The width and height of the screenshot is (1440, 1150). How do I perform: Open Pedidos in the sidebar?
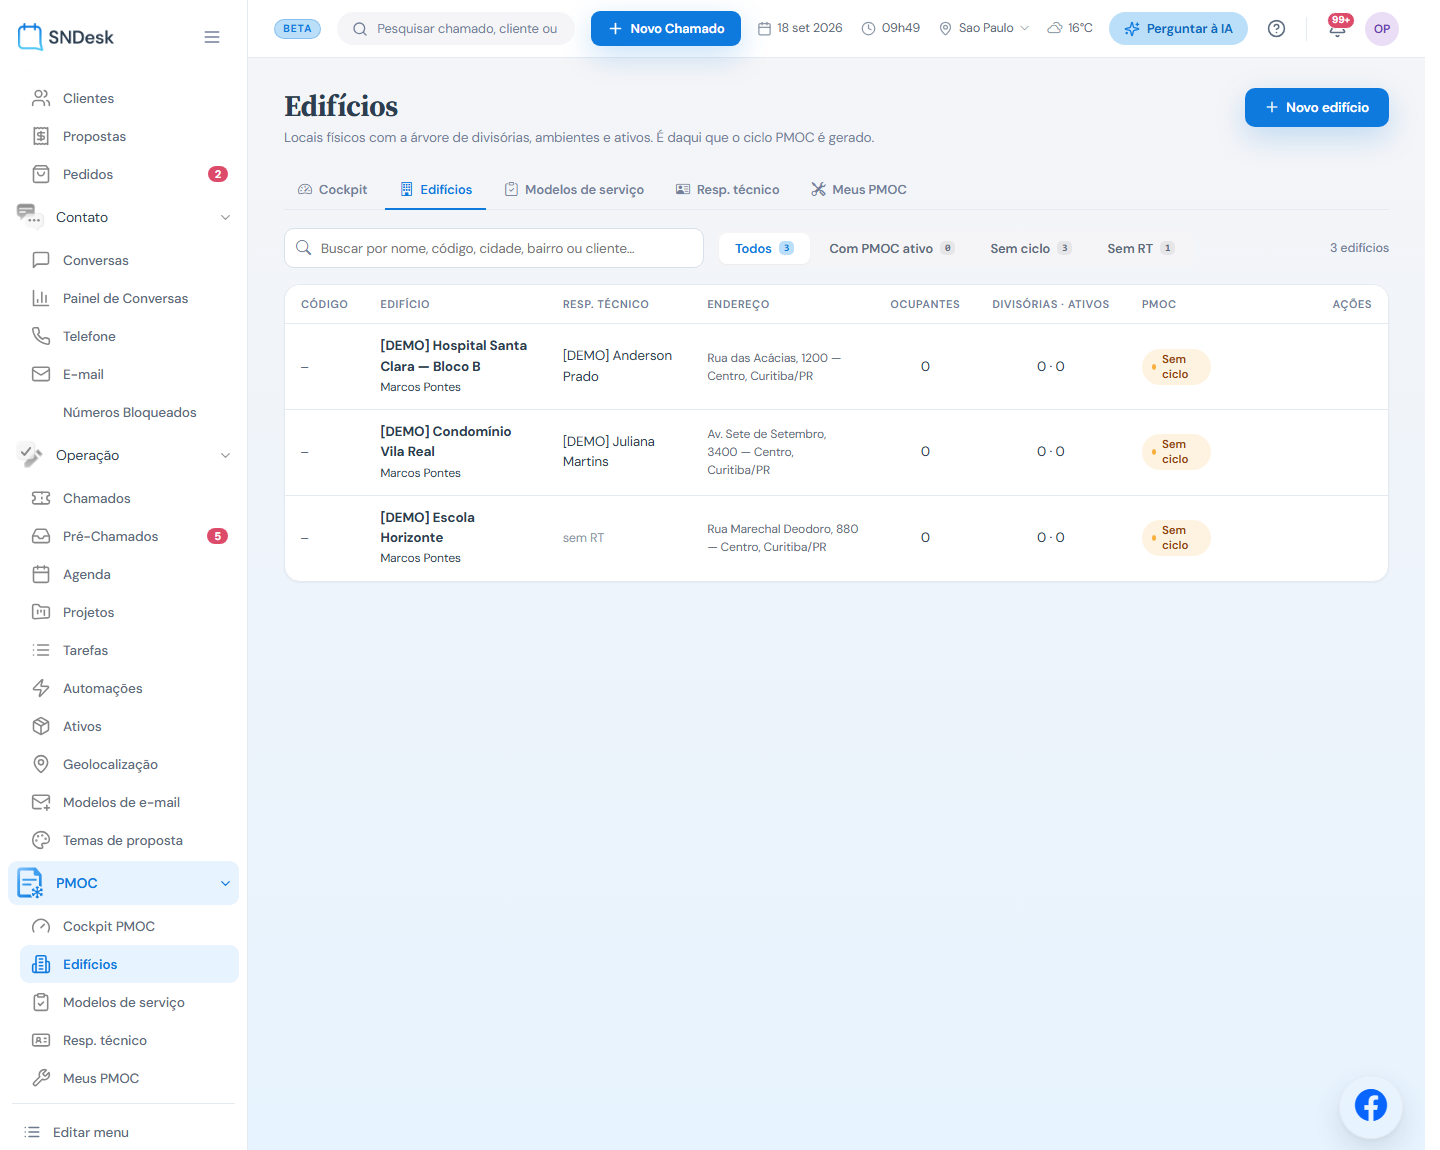tap(128, 174)
